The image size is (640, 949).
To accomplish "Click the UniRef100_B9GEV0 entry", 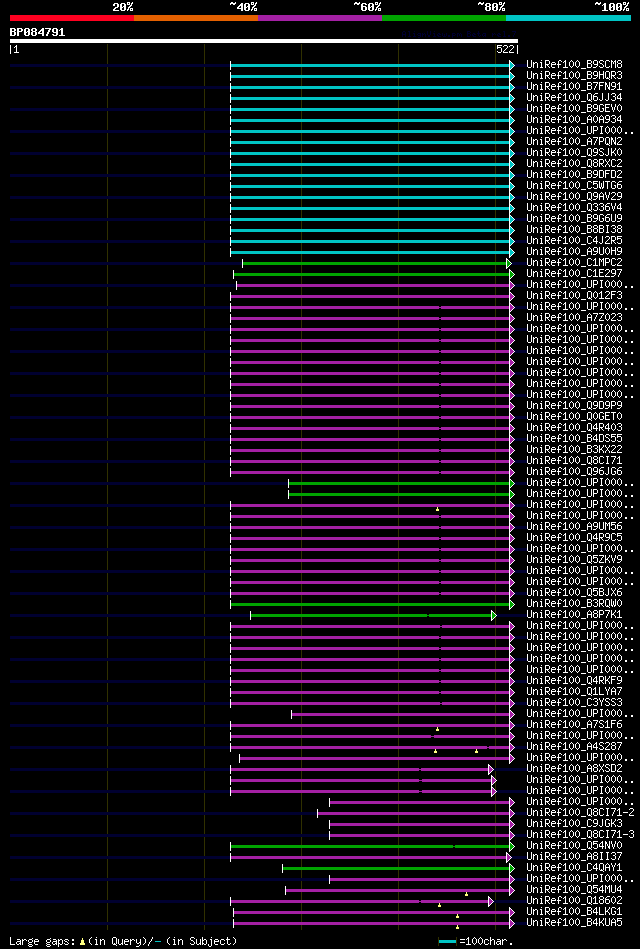I will (x=574, y=109).
